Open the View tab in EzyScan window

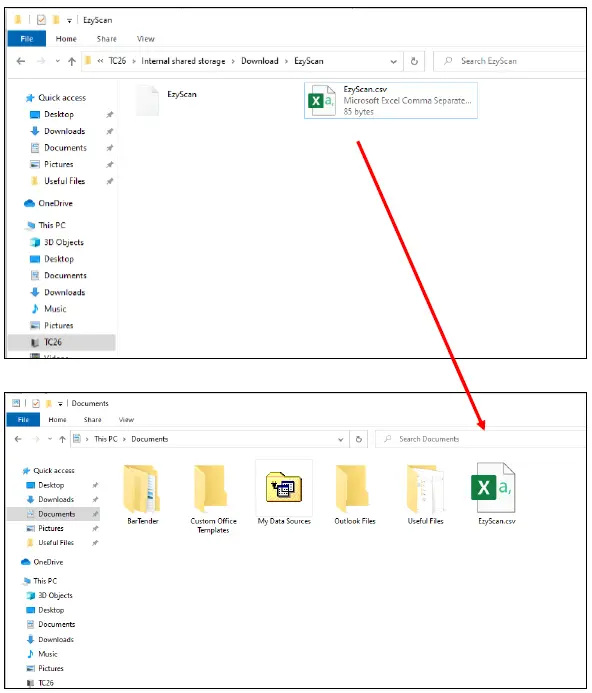[x=145, y=39]
